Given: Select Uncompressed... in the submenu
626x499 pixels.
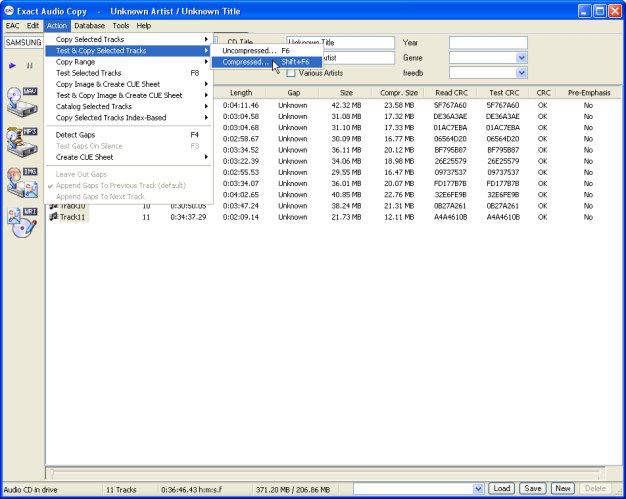Looking at the screenshot, I should (x=250, y=50).
